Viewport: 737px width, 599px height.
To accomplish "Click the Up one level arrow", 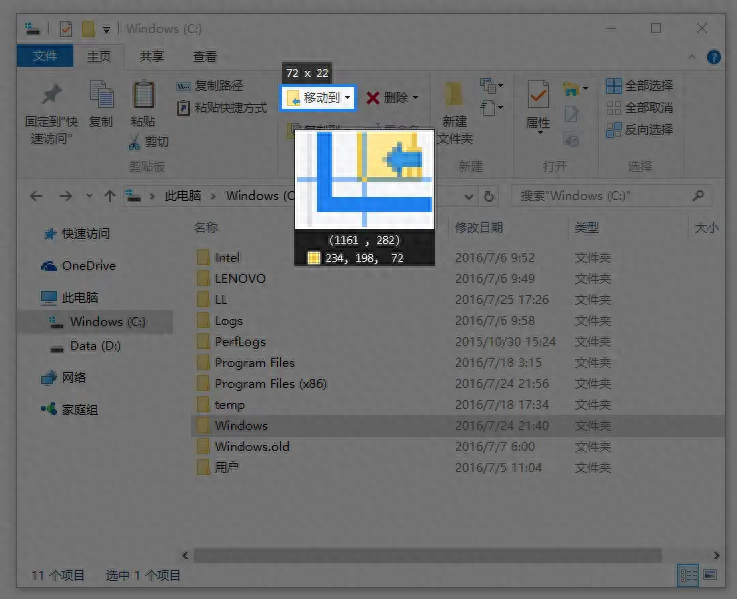I will click(110, 196).
